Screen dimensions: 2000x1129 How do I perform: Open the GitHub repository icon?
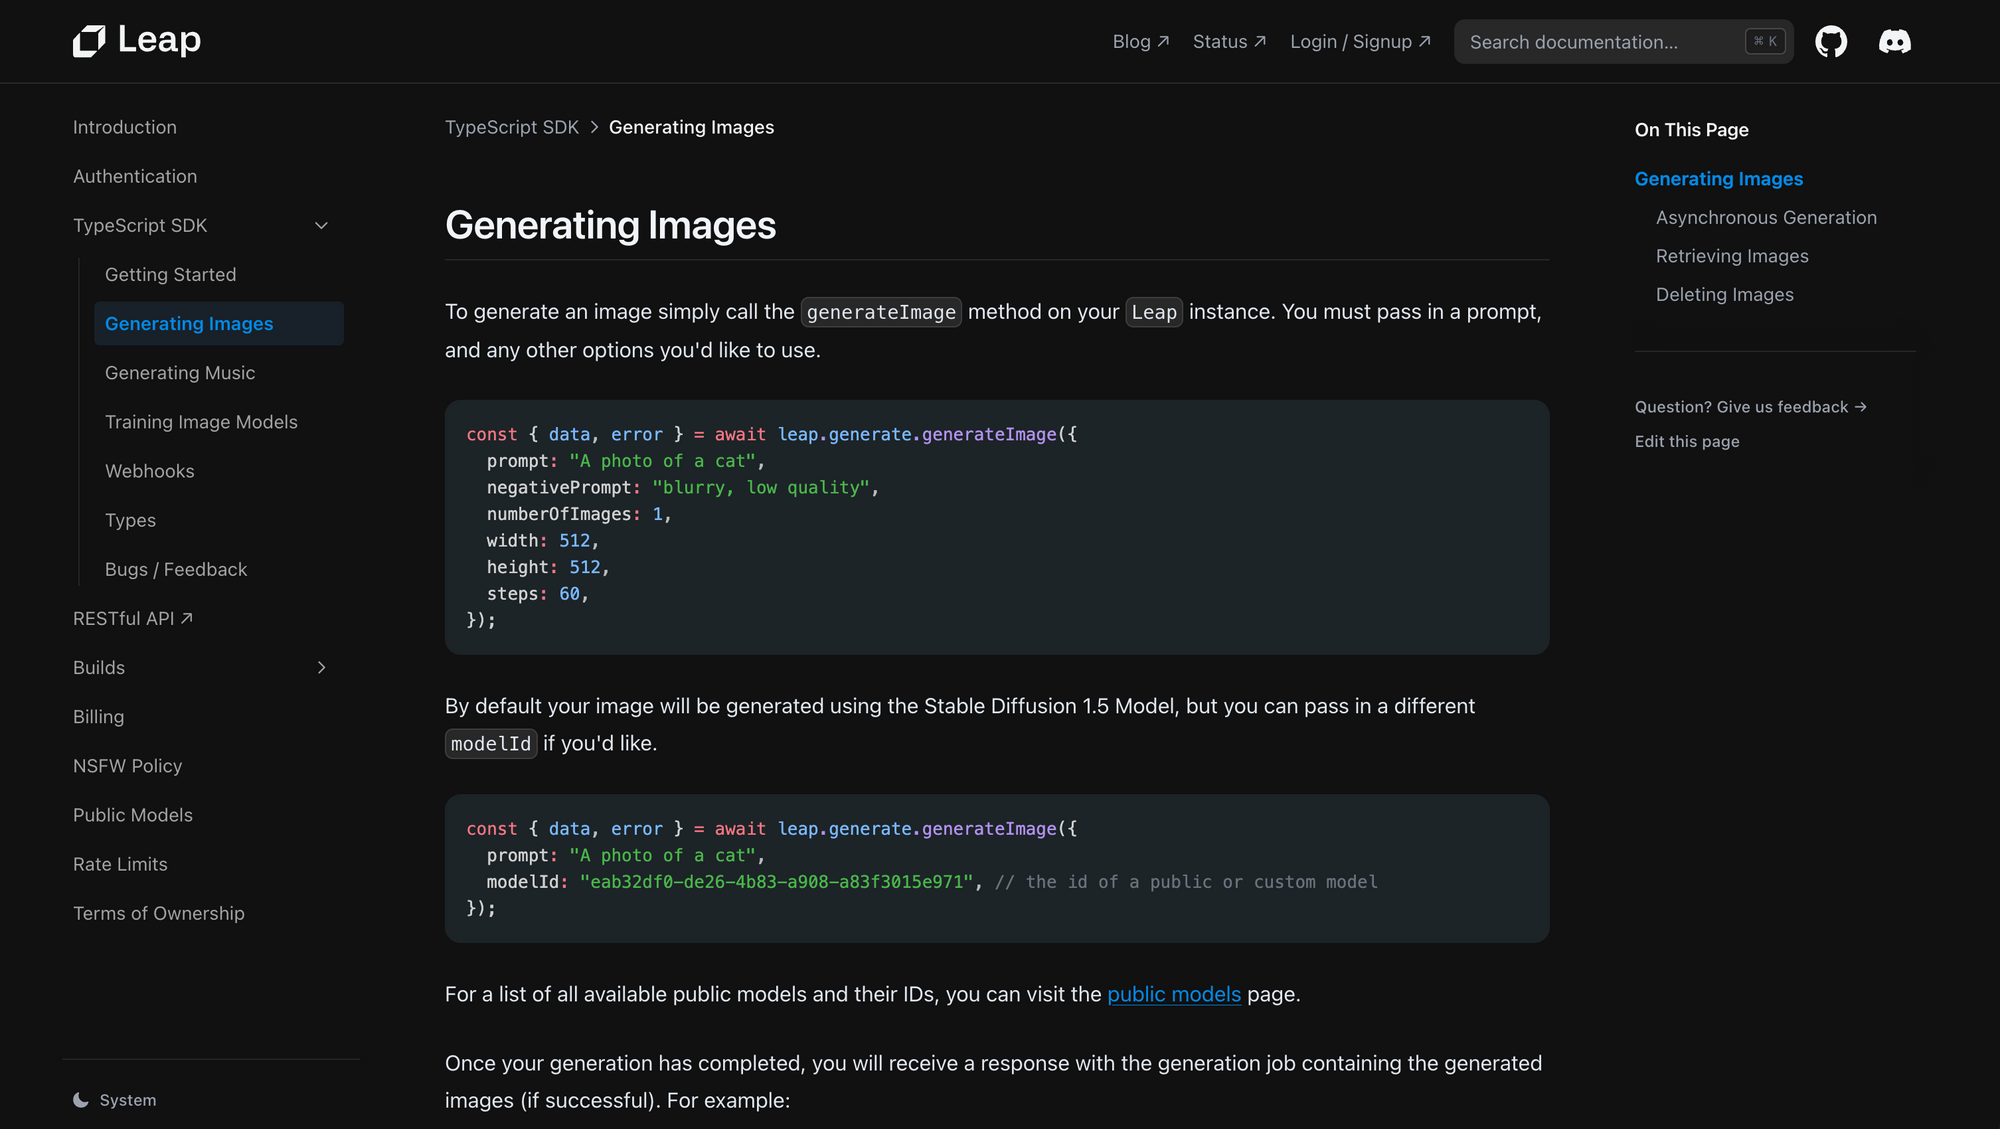[1831, 41]
